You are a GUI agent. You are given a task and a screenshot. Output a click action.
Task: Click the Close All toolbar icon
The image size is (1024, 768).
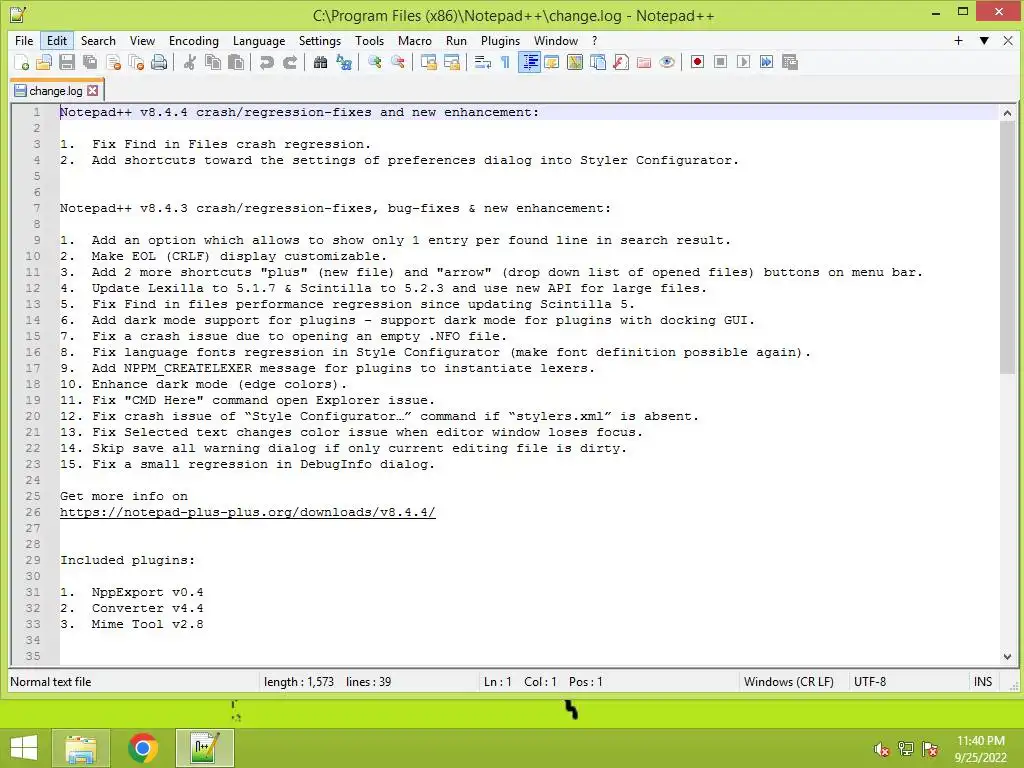tap(136, 62)
